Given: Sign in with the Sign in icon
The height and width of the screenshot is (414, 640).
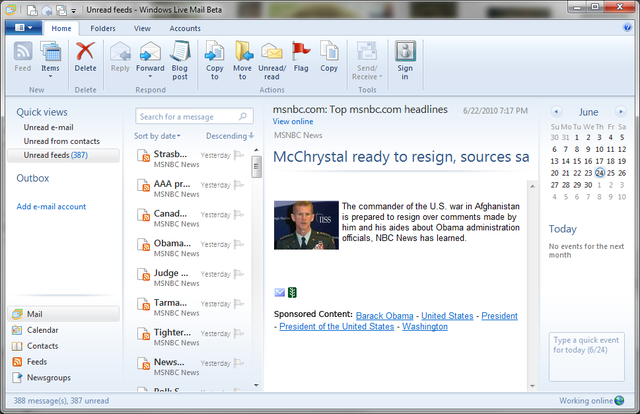Looking at the screenshot, I should pos(405,51).
